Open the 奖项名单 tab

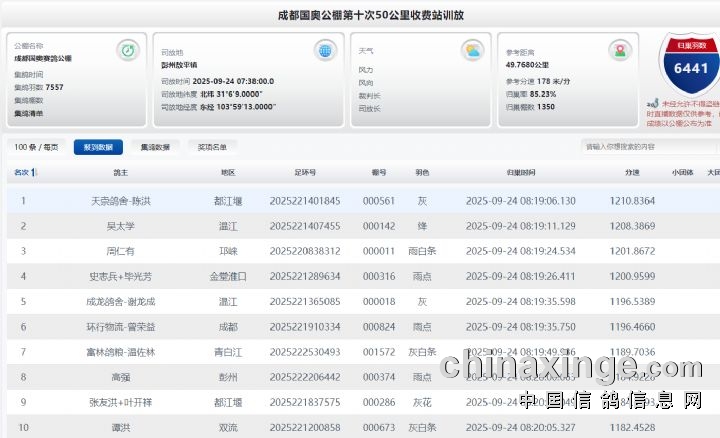pos(212,147)
